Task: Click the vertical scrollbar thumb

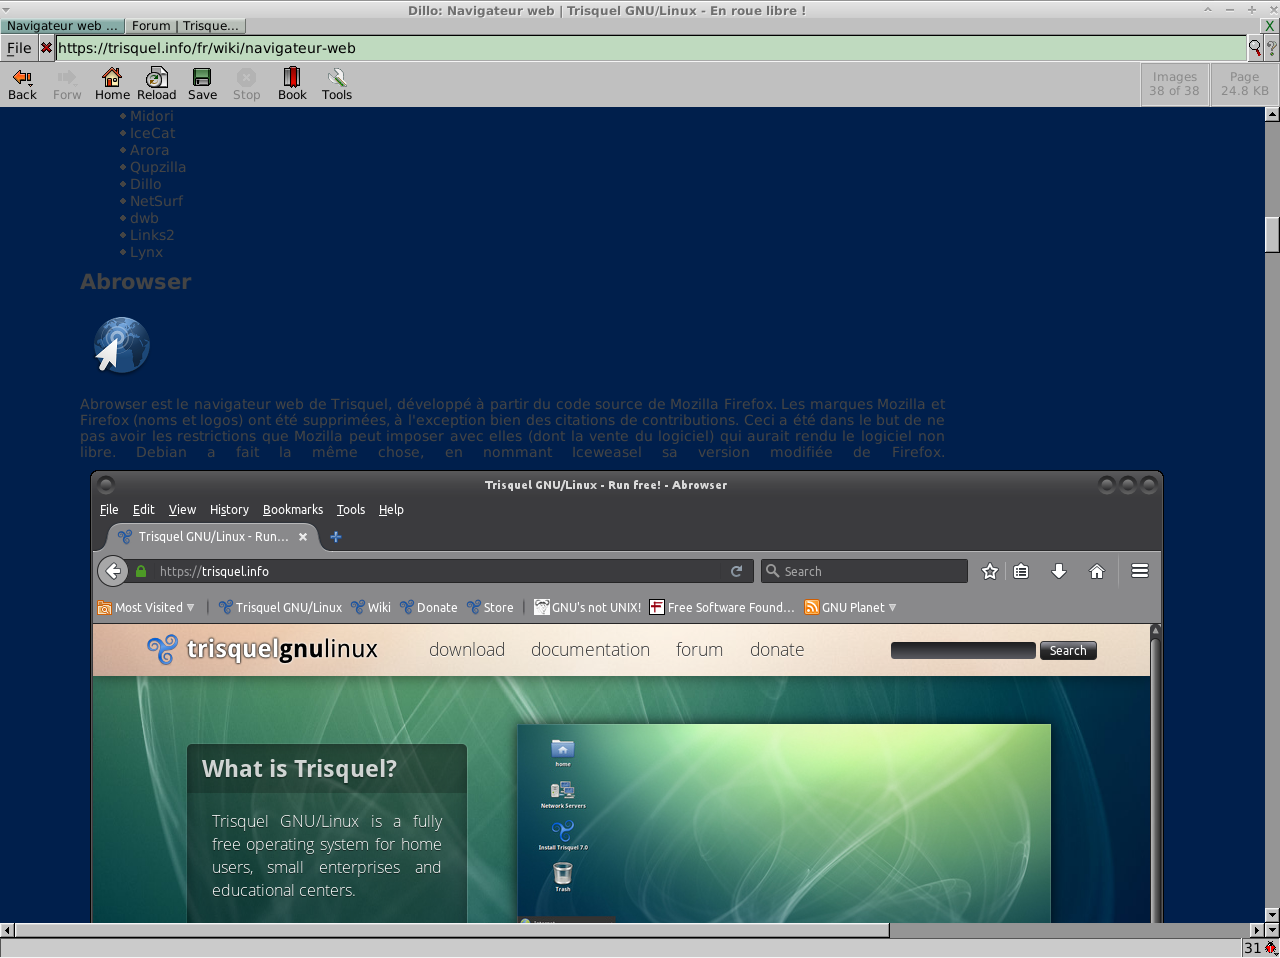Action: (1272, 235)
